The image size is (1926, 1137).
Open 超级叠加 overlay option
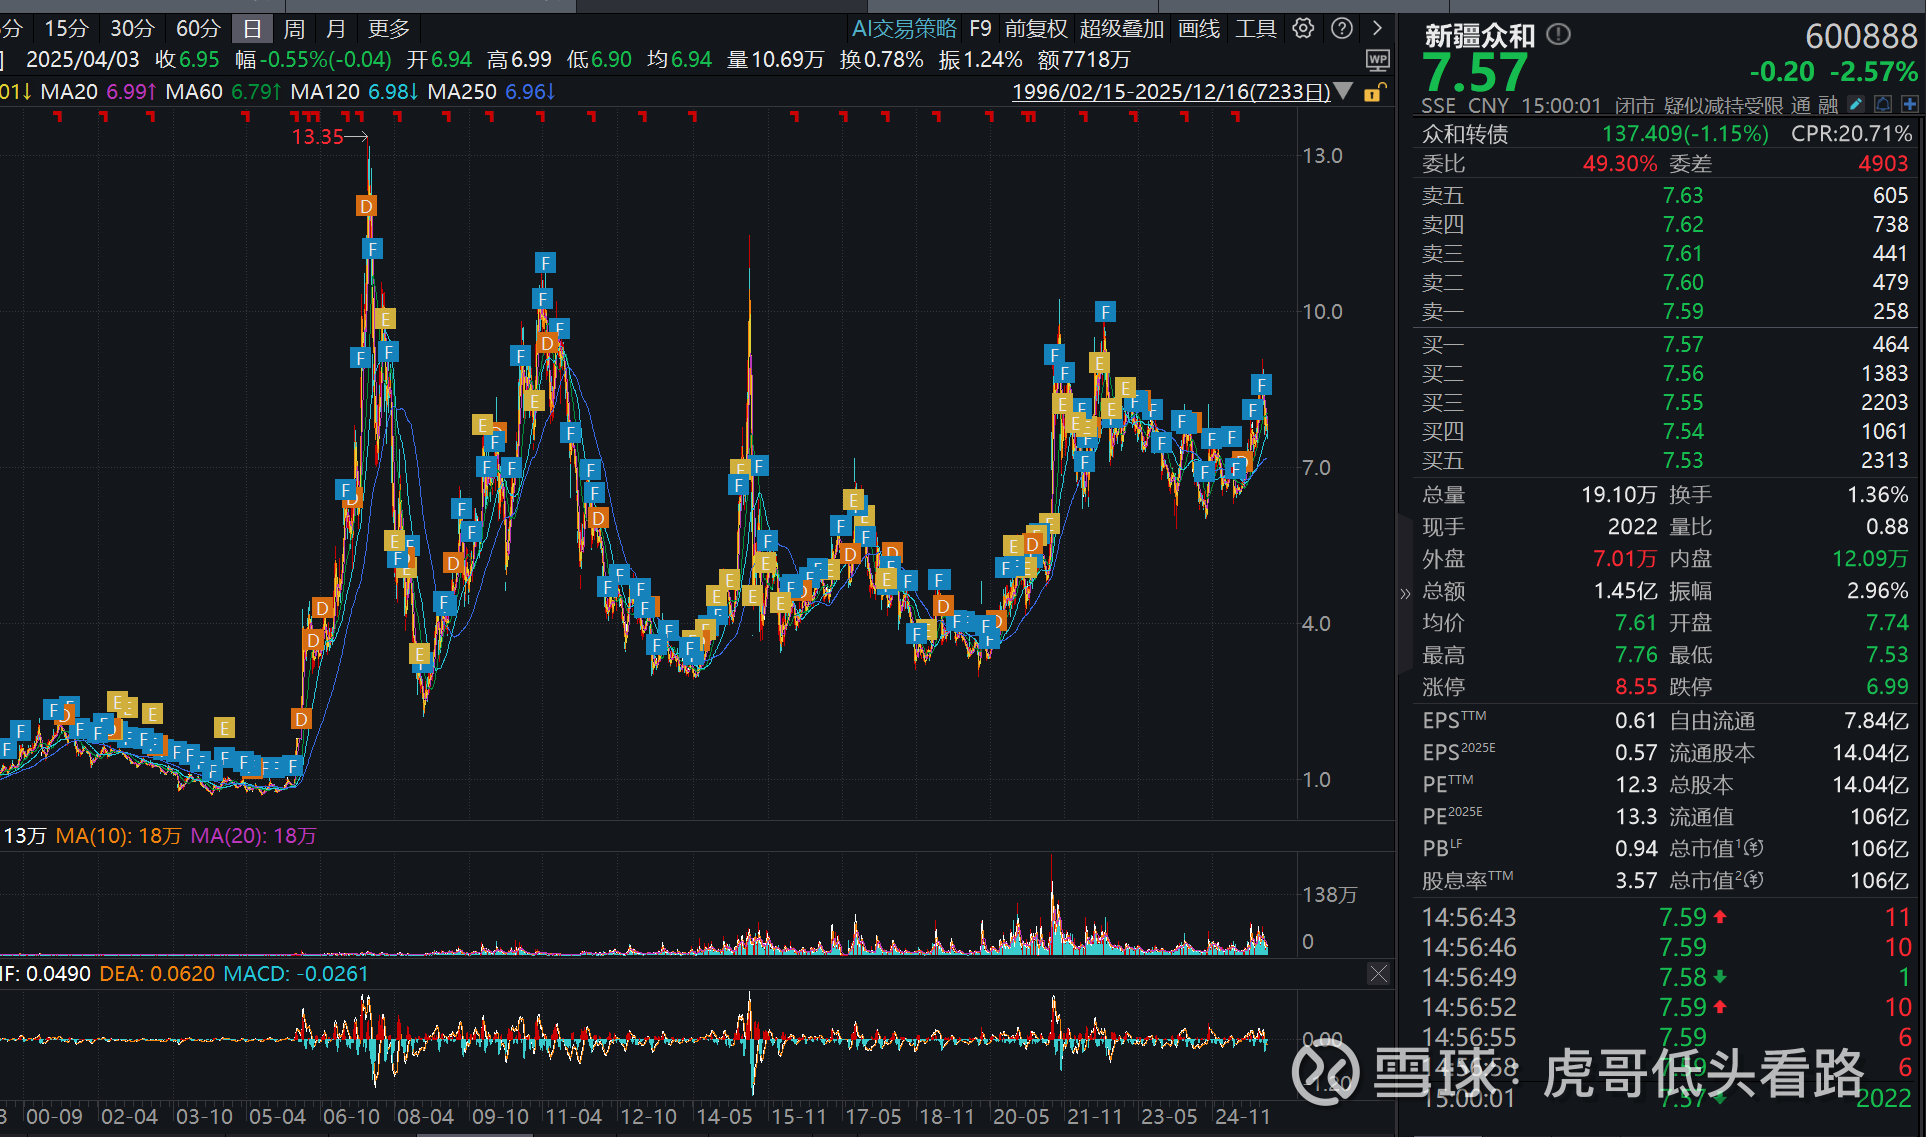pos(1121,29)
